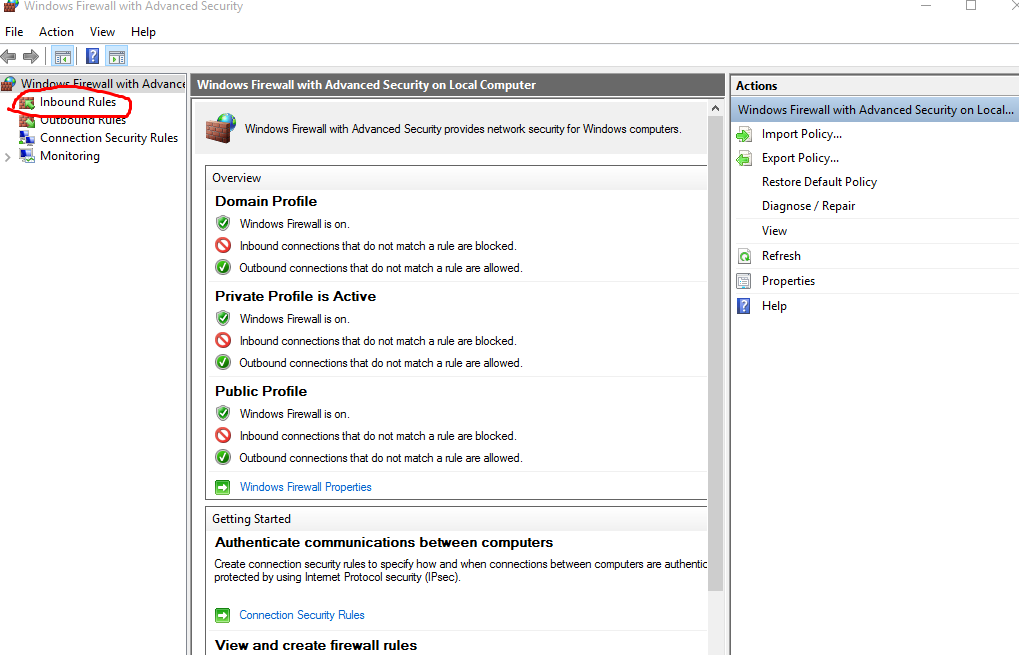Click the Monitoring tree icon

coord(27,156)
